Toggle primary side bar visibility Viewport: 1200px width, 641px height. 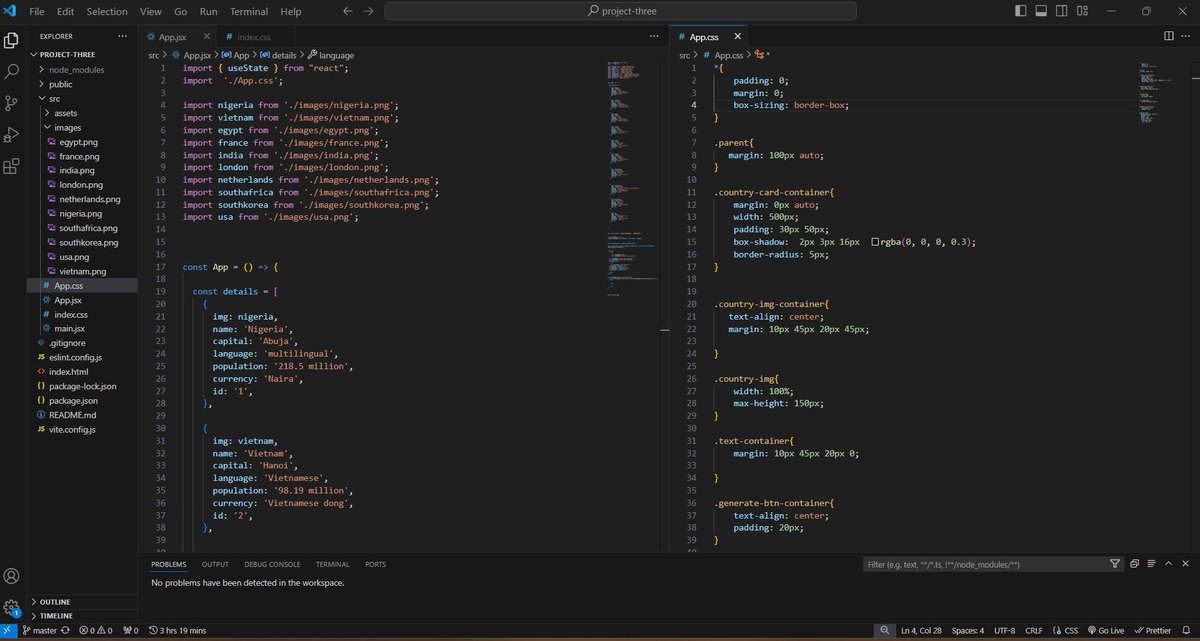[x=1020, y=11]
